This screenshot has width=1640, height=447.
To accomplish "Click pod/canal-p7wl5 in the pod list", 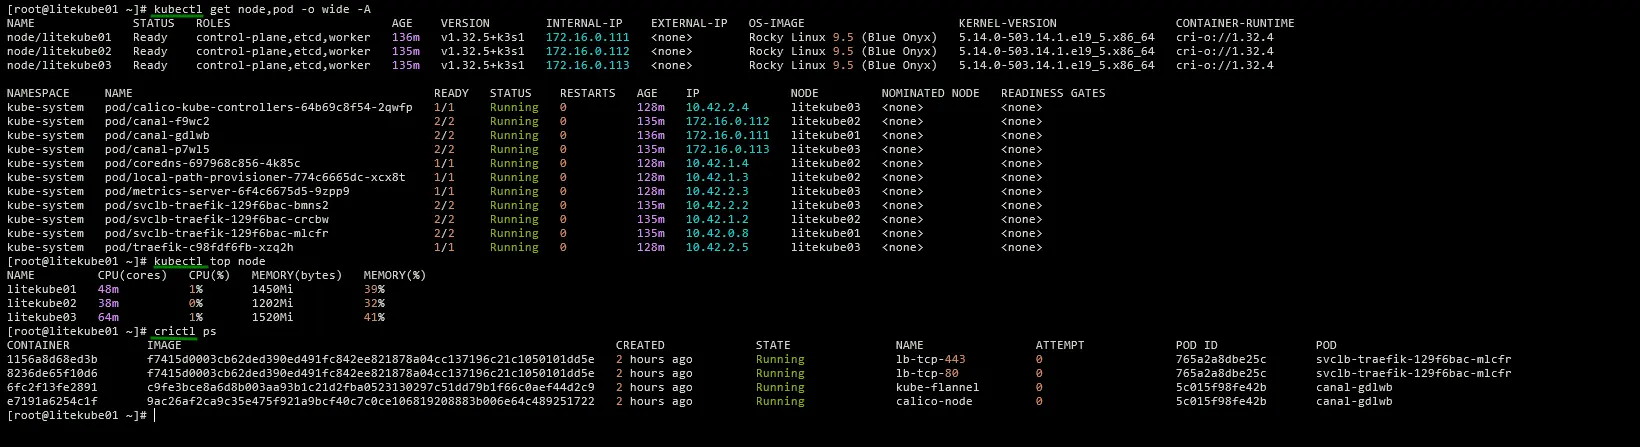I will (x=157, y=149).
